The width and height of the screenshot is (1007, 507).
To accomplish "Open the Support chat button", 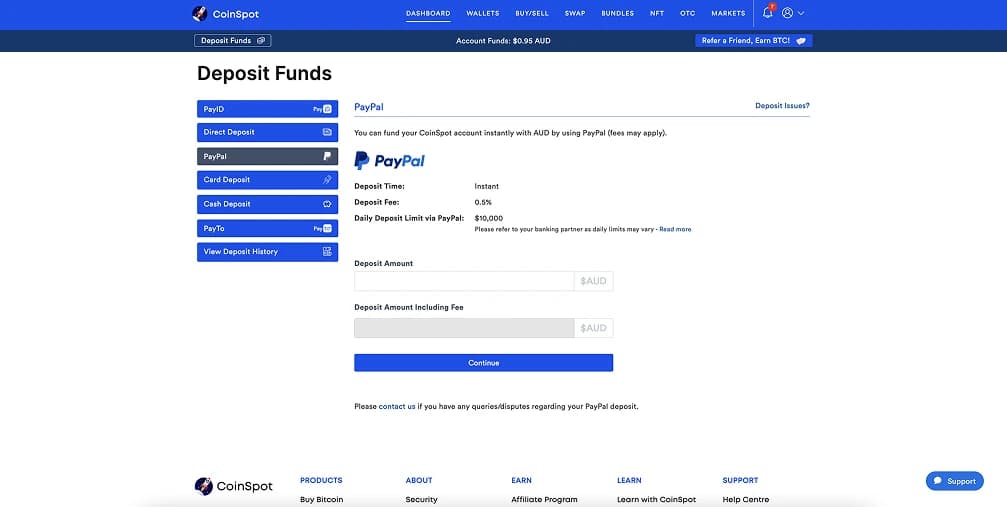I will pyautogui.click(x=954, y=481).
